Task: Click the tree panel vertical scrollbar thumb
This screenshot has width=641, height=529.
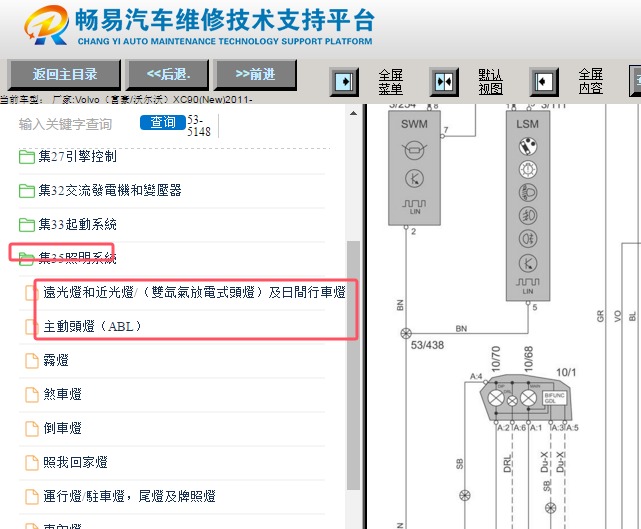Action: [x=353, y=365]
